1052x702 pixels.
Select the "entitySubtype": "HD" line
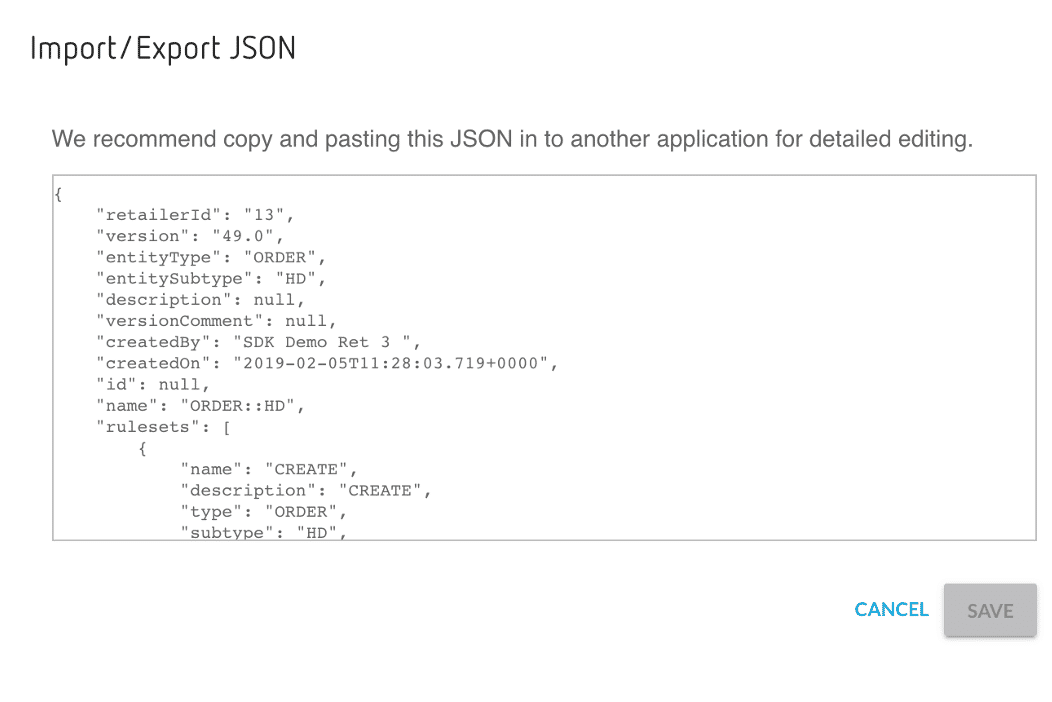pyautogui.click(x=211, y=278)
